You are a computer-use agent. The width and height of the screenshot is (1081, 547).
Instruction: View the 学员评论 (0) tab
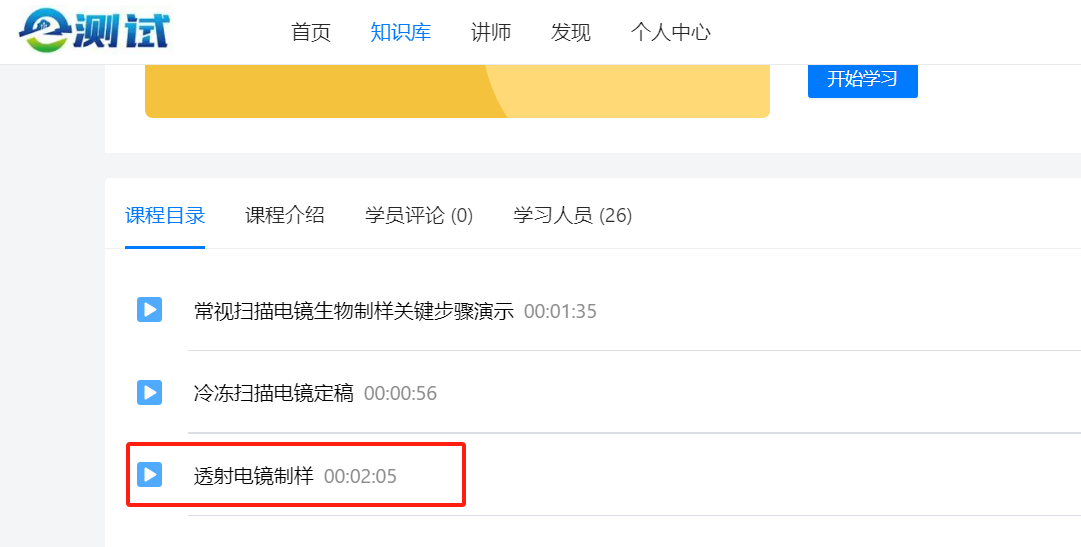419,215
